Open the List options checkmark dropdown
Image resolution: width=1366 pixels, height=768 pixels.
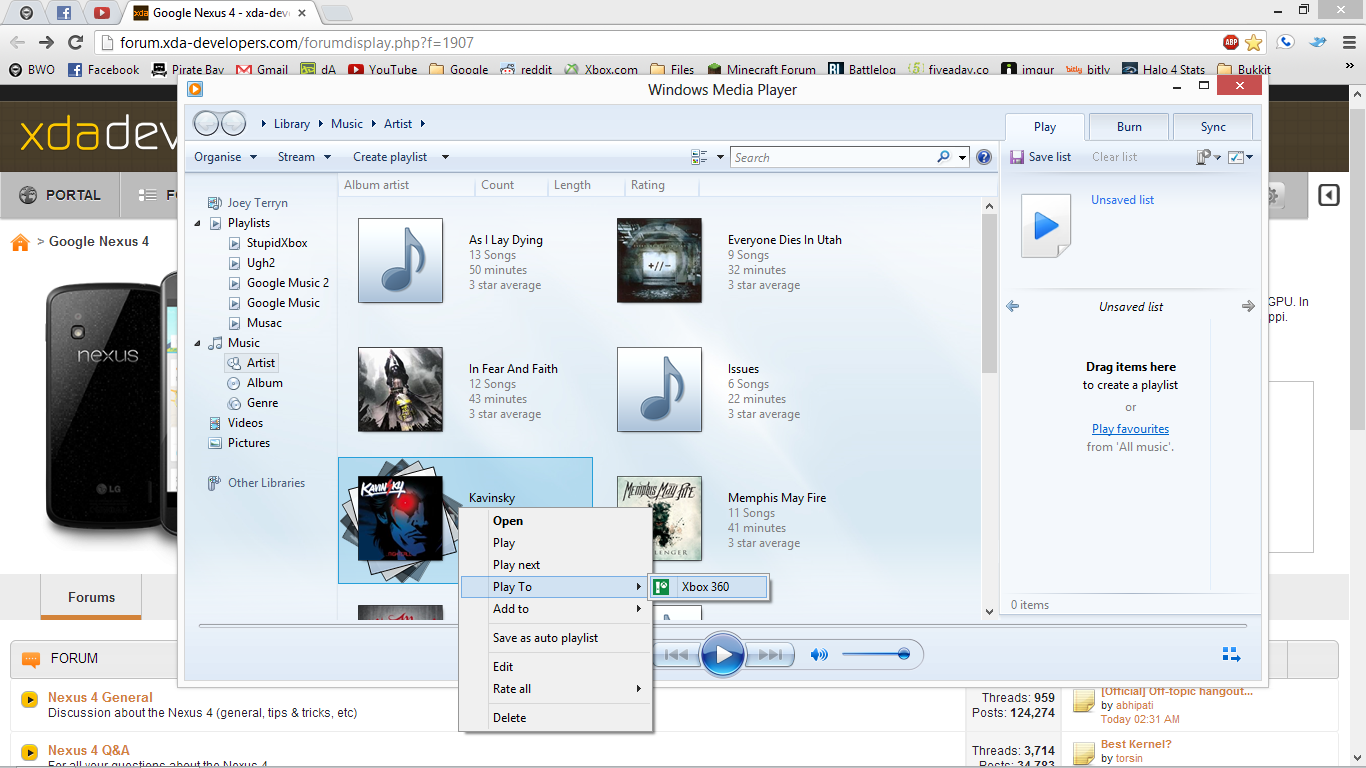1240,157
